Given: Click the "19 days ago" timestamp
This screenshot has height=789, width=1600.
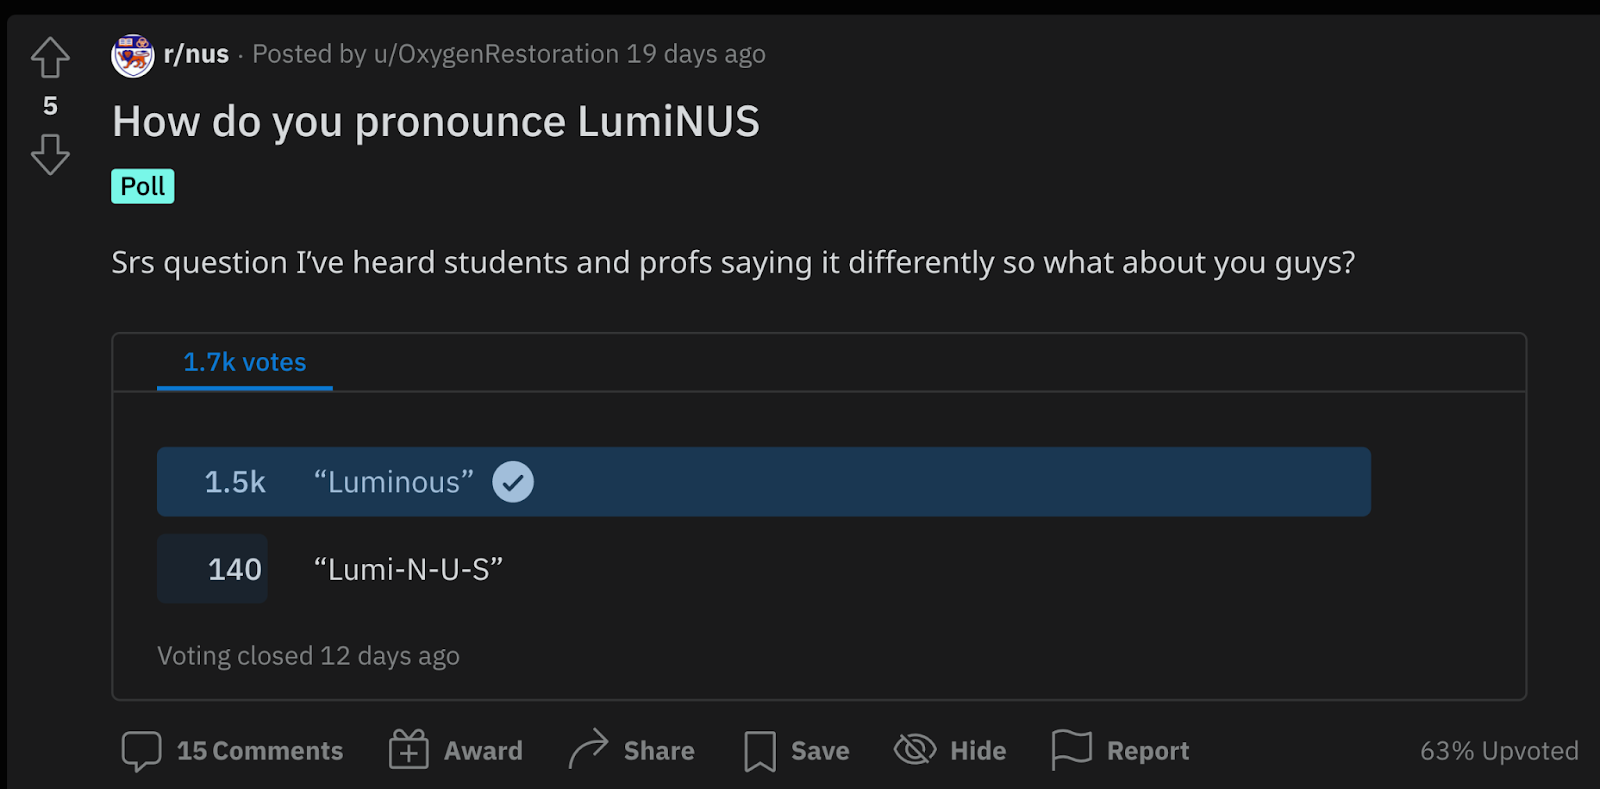Looking at the screenshot, I should tap(696, 54).
